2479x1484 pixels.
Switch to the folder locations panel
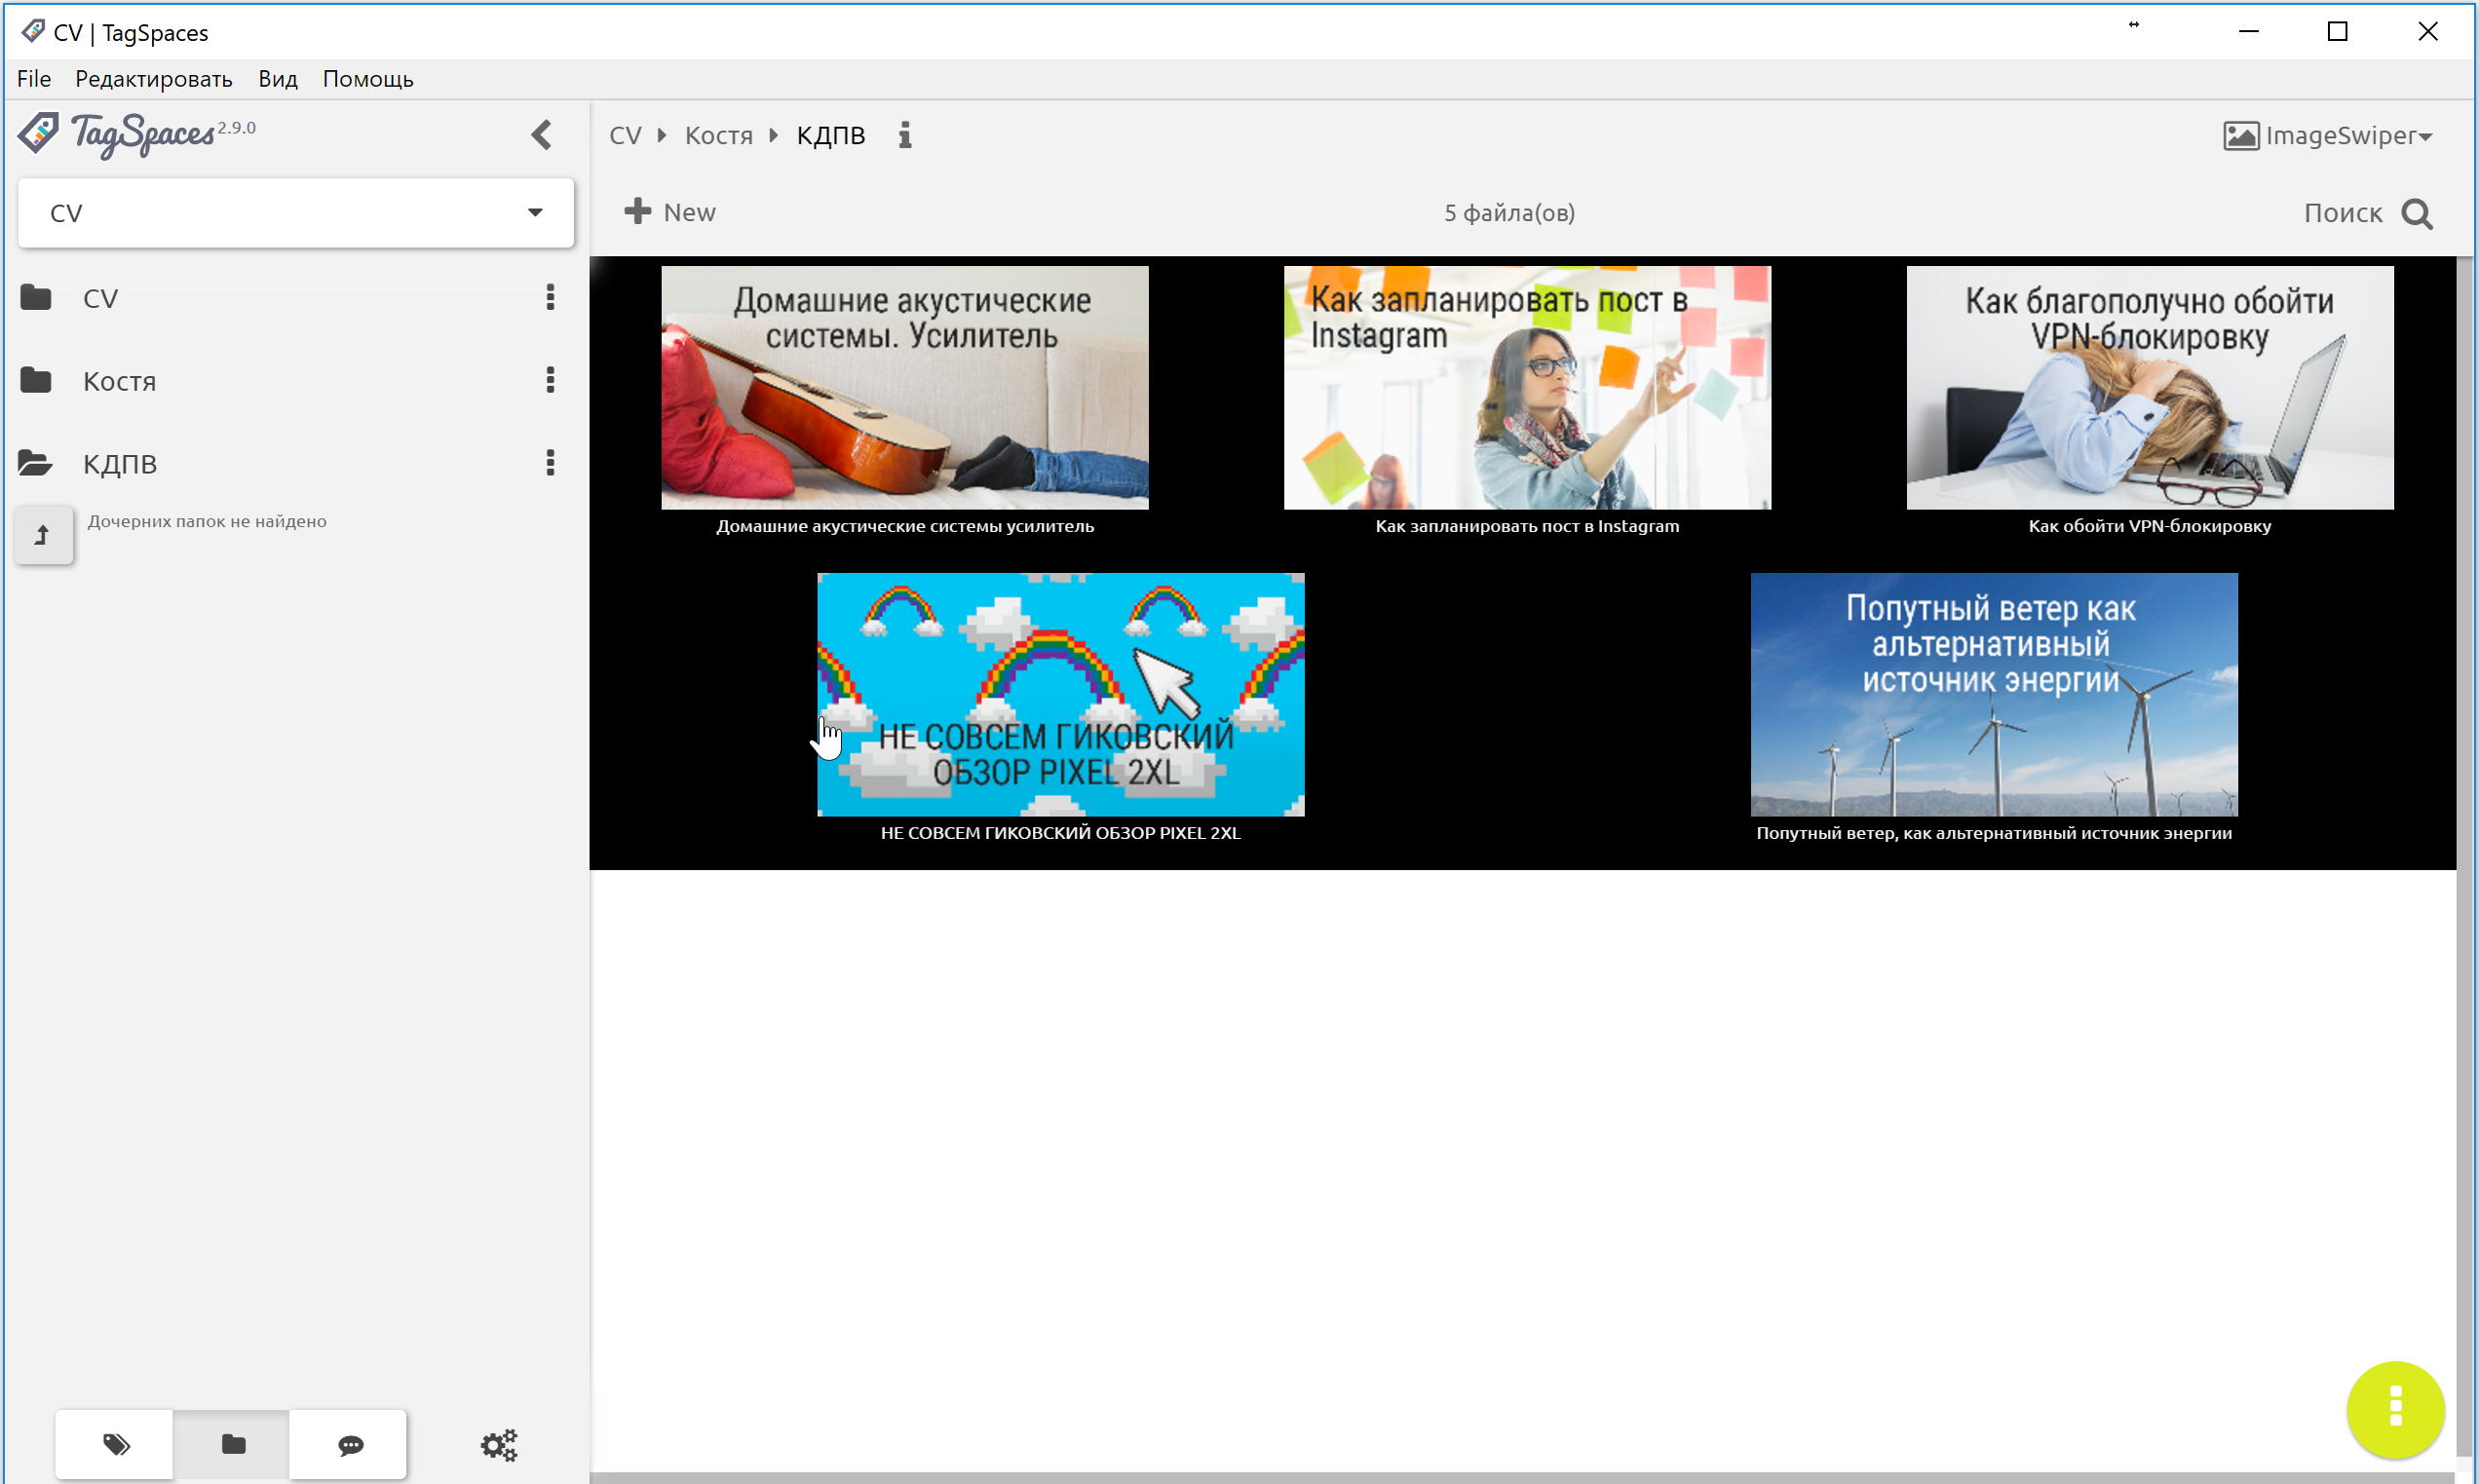click(x=232, y=1444)
